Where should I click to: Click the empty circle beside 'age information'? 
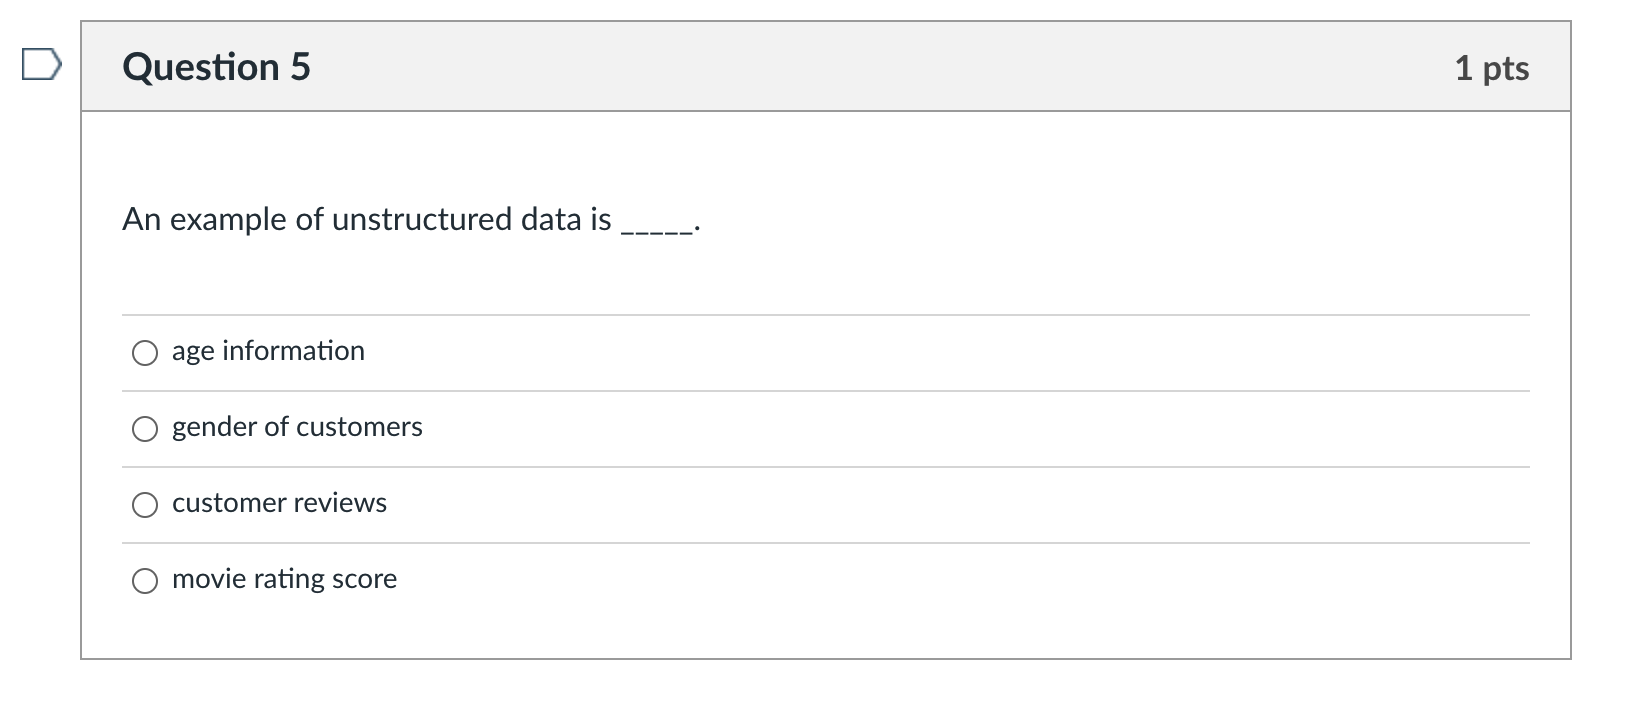pos(145,352)
